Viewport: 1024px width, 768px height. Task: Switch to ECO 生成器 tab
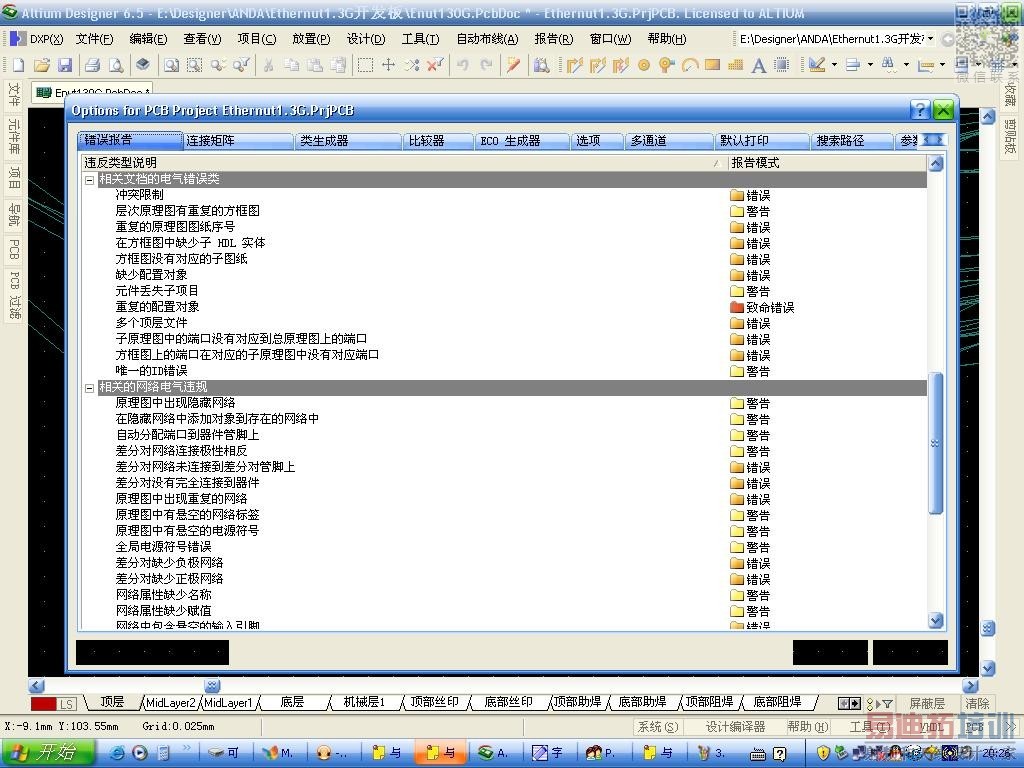(521, 140)
